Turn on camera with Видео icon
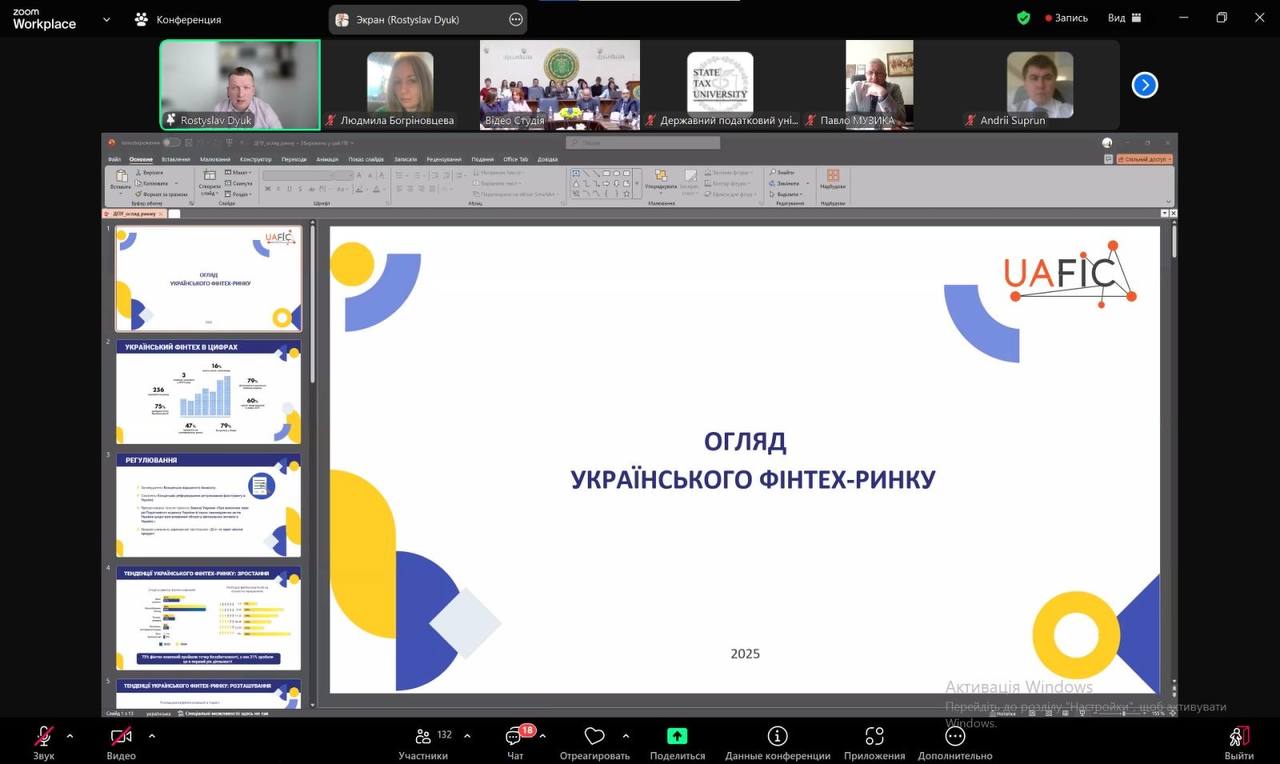Image resolution: width=1280 pixels, height=764 pixels. (121, 737)
